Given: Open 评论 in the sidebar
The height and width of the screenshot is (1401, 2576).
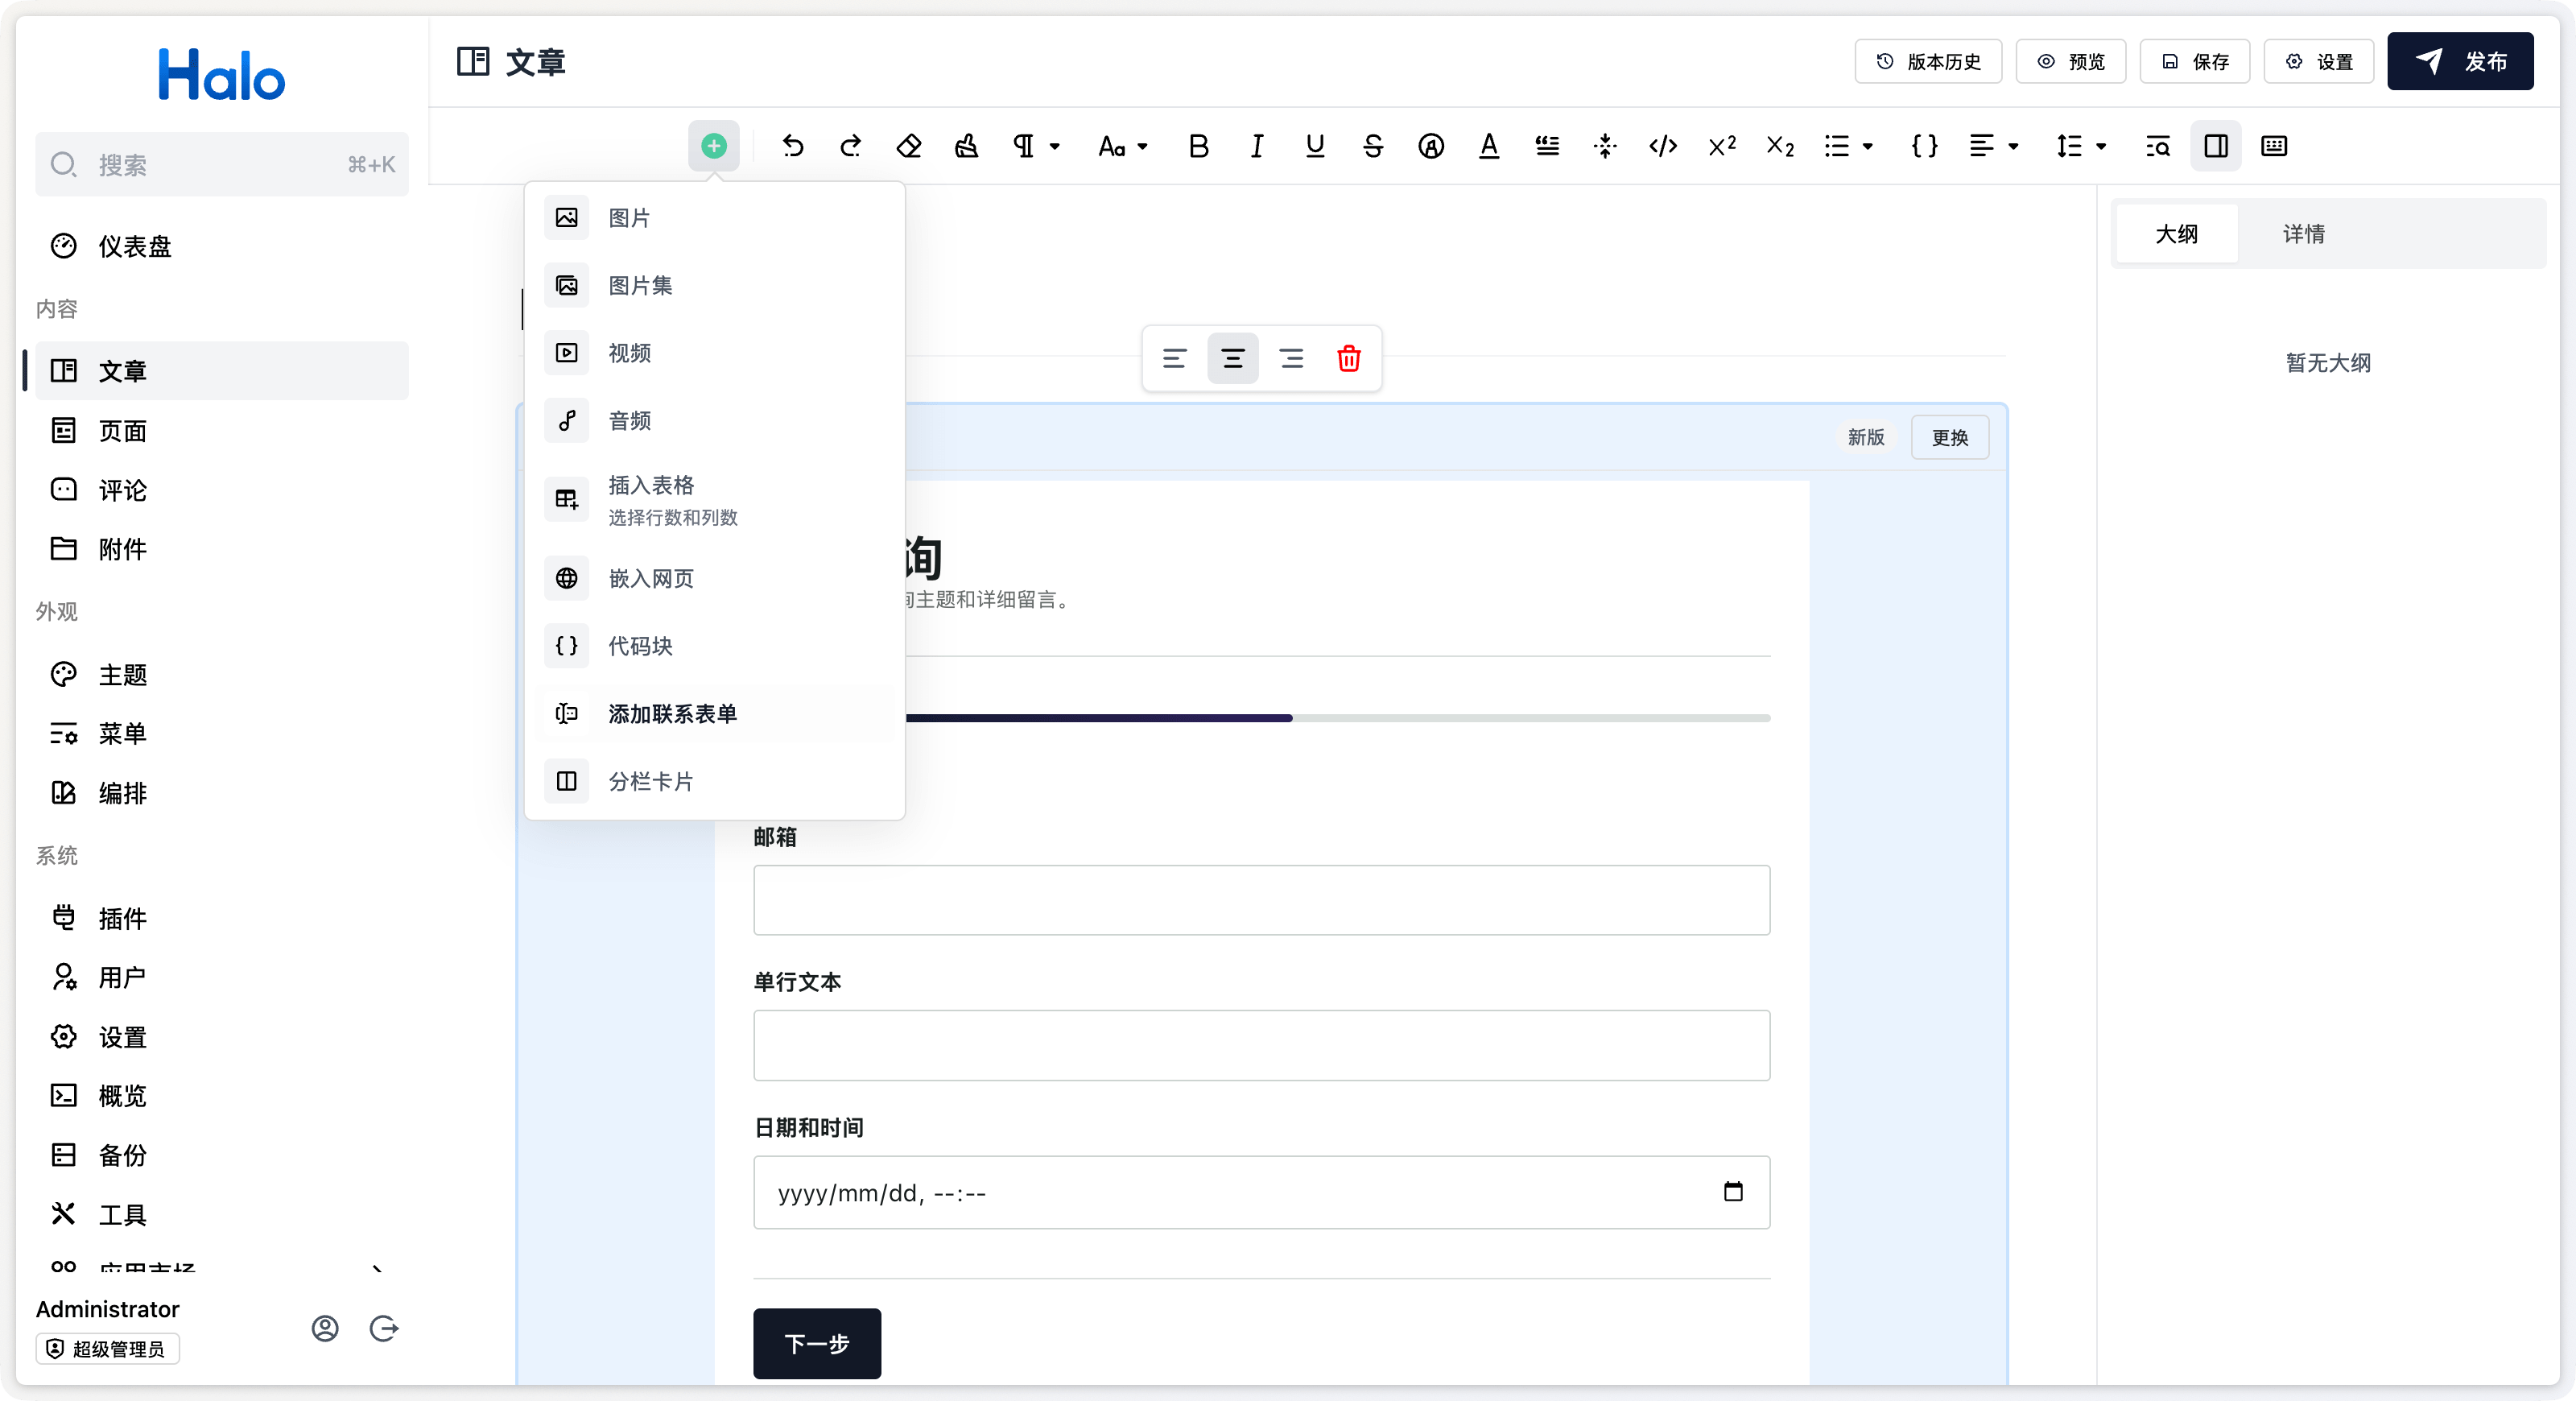Looking at the screenshot, I should coord(222,490).
